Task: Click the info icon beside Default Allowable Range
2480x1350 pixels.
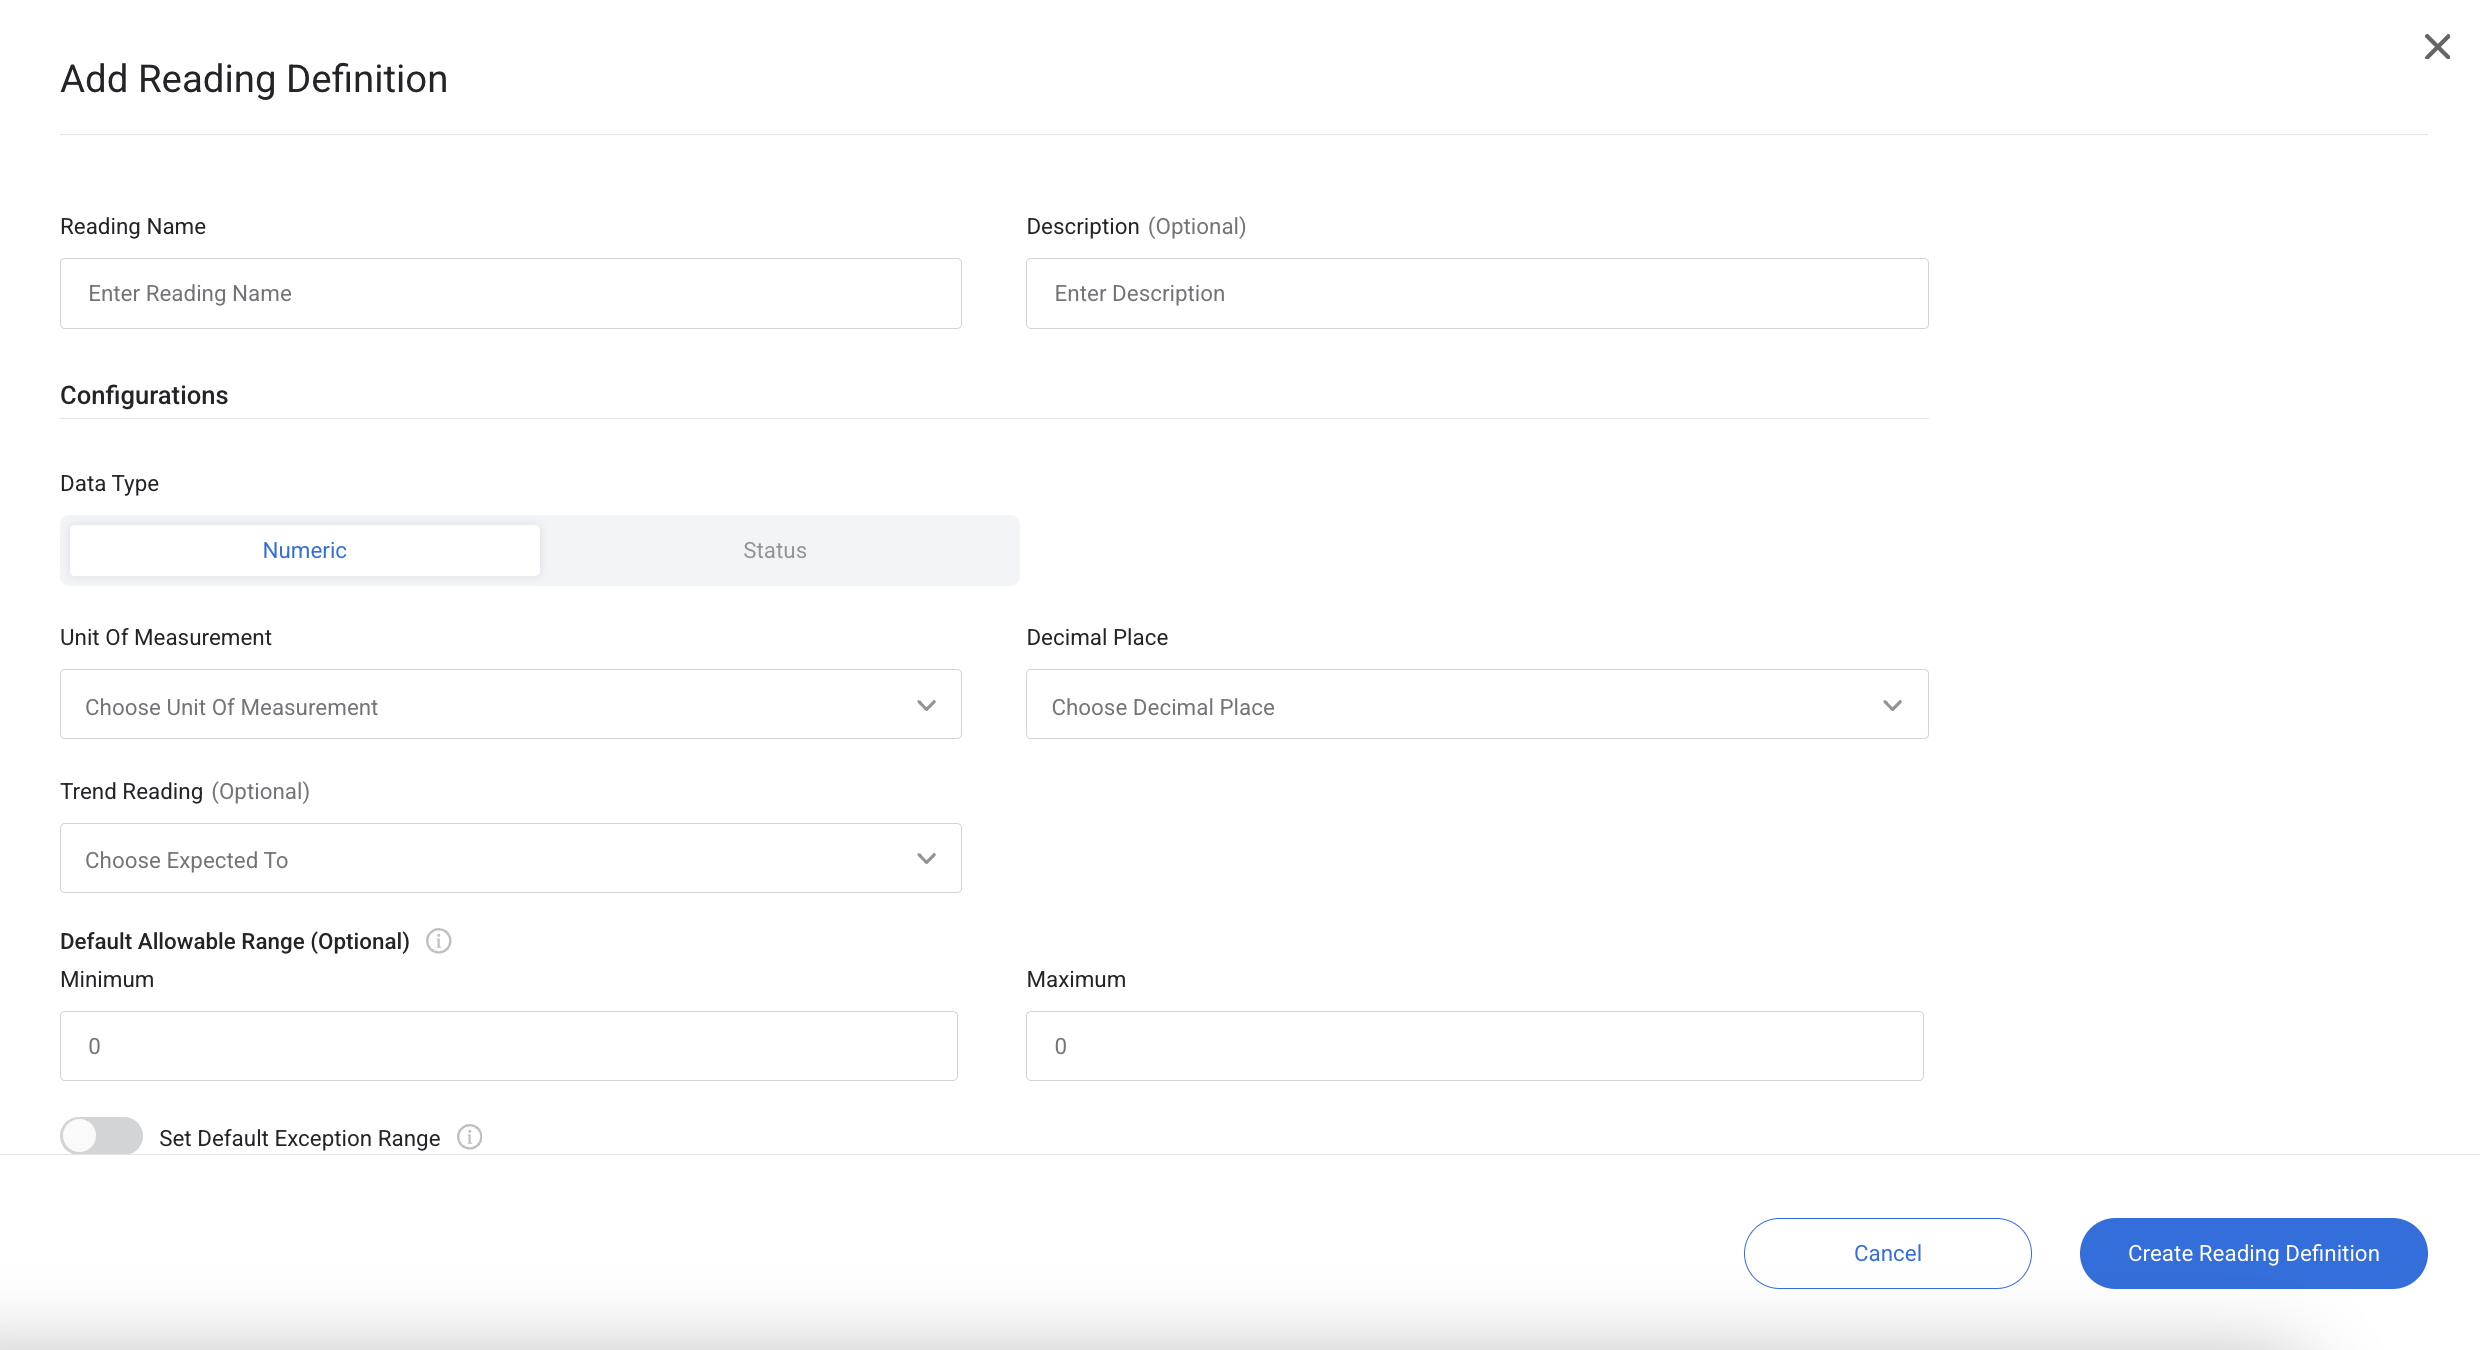Action: 438,940
